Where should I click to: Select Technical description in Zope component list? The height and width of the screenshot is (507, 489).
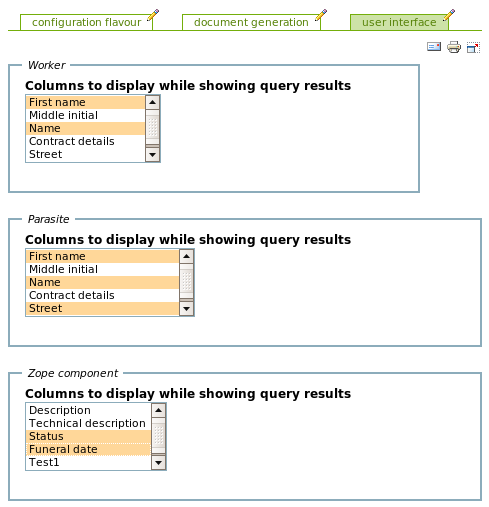click(89, 423)
